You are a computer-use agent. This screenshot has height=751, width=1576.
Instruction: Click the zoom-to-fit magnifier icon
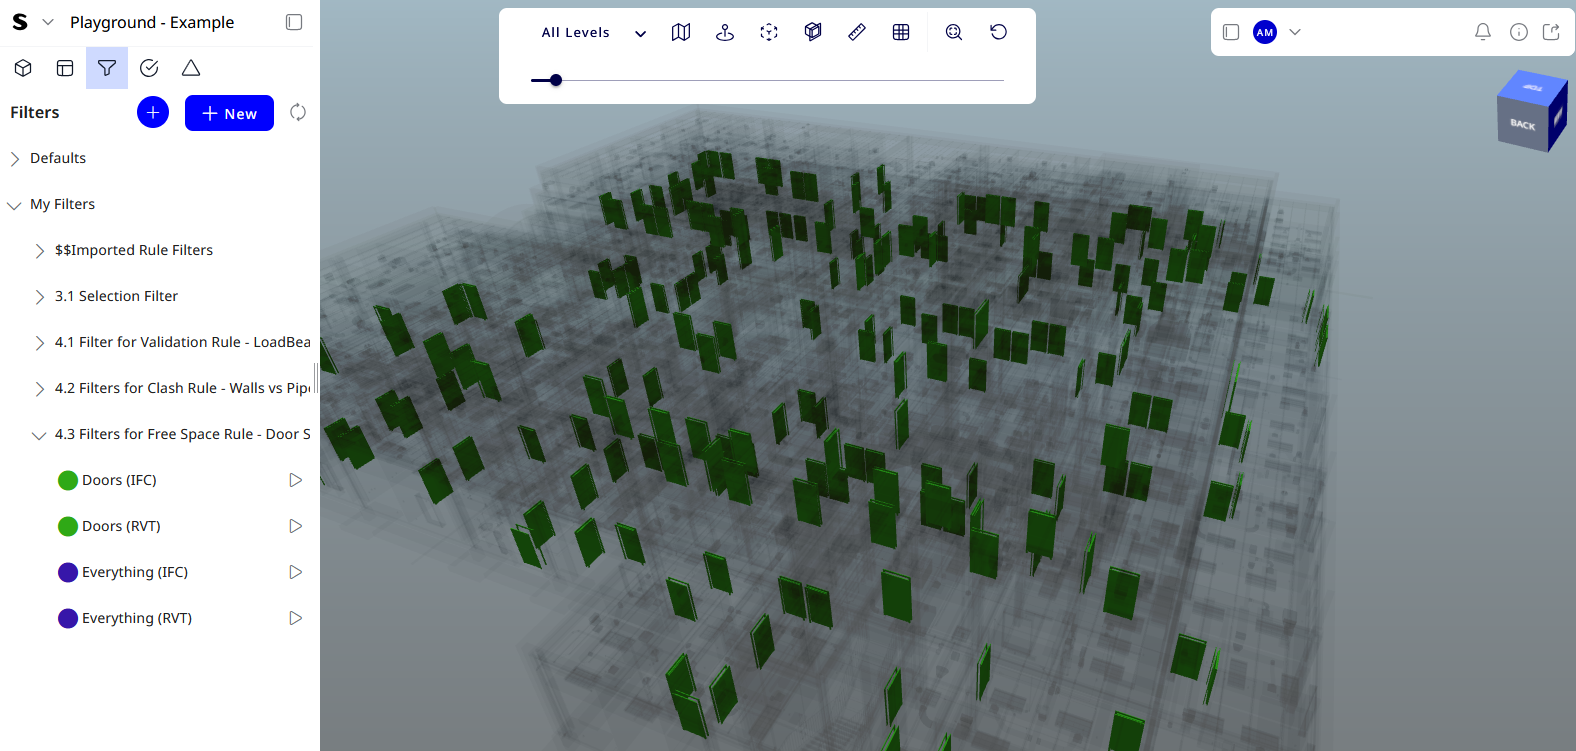coord(954,32)
